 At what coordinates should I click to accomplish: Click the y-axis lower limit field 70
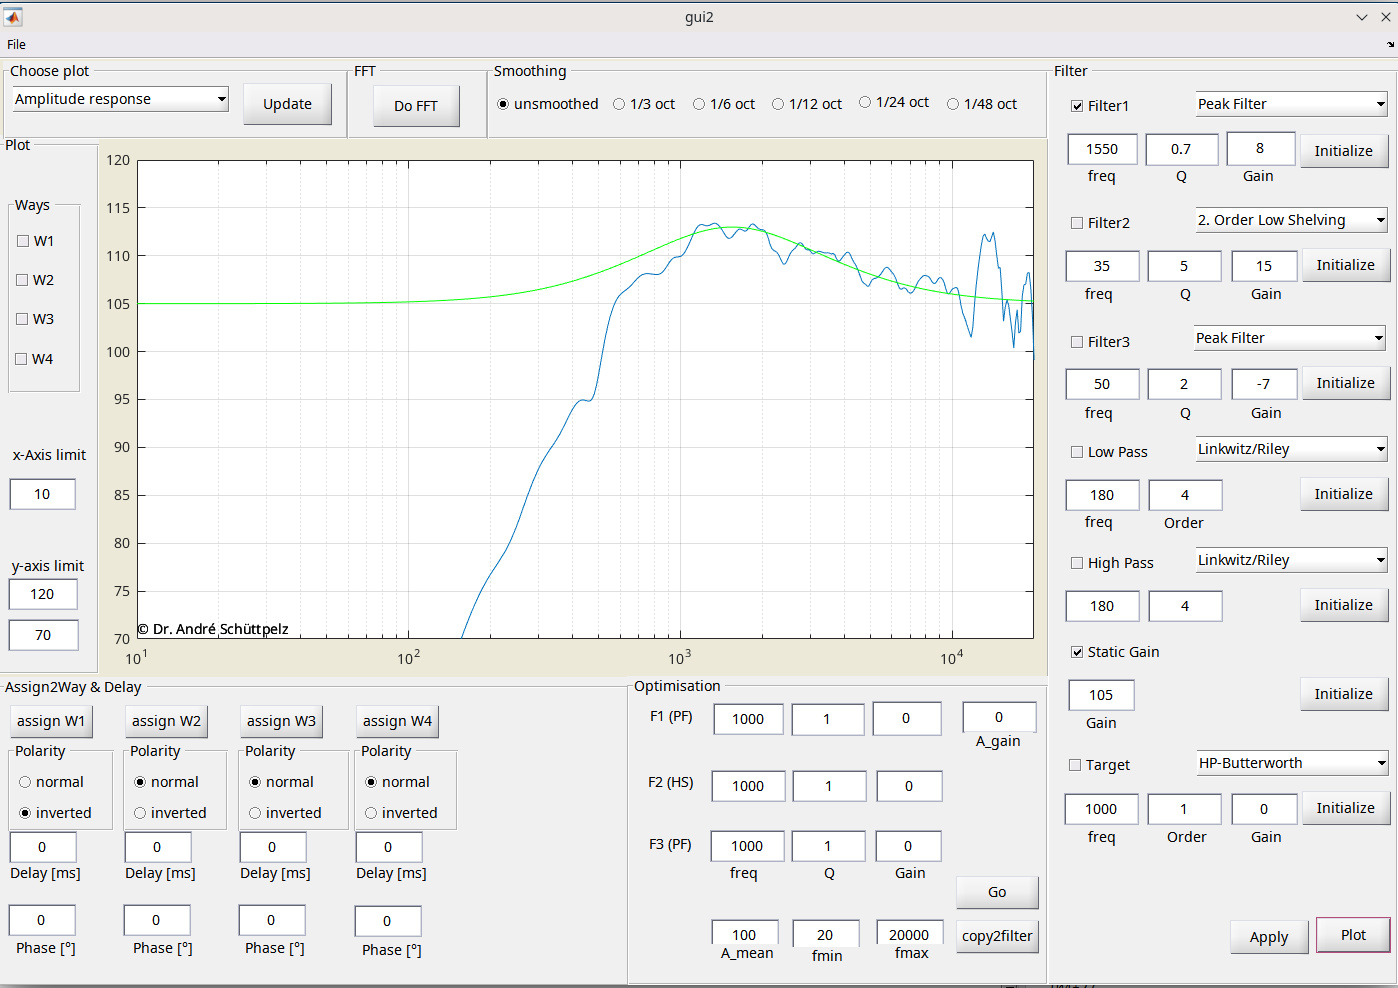click(42, 635)
